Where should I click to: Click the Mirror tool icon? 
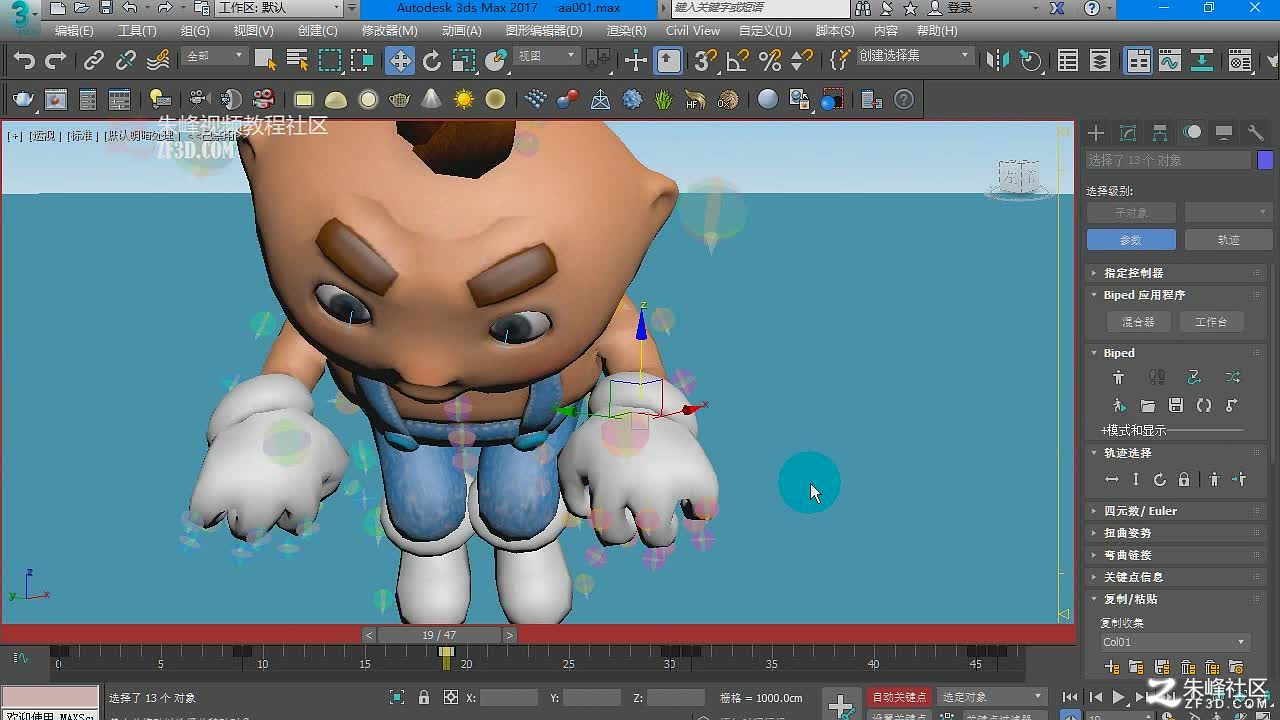tap(998, 61)
